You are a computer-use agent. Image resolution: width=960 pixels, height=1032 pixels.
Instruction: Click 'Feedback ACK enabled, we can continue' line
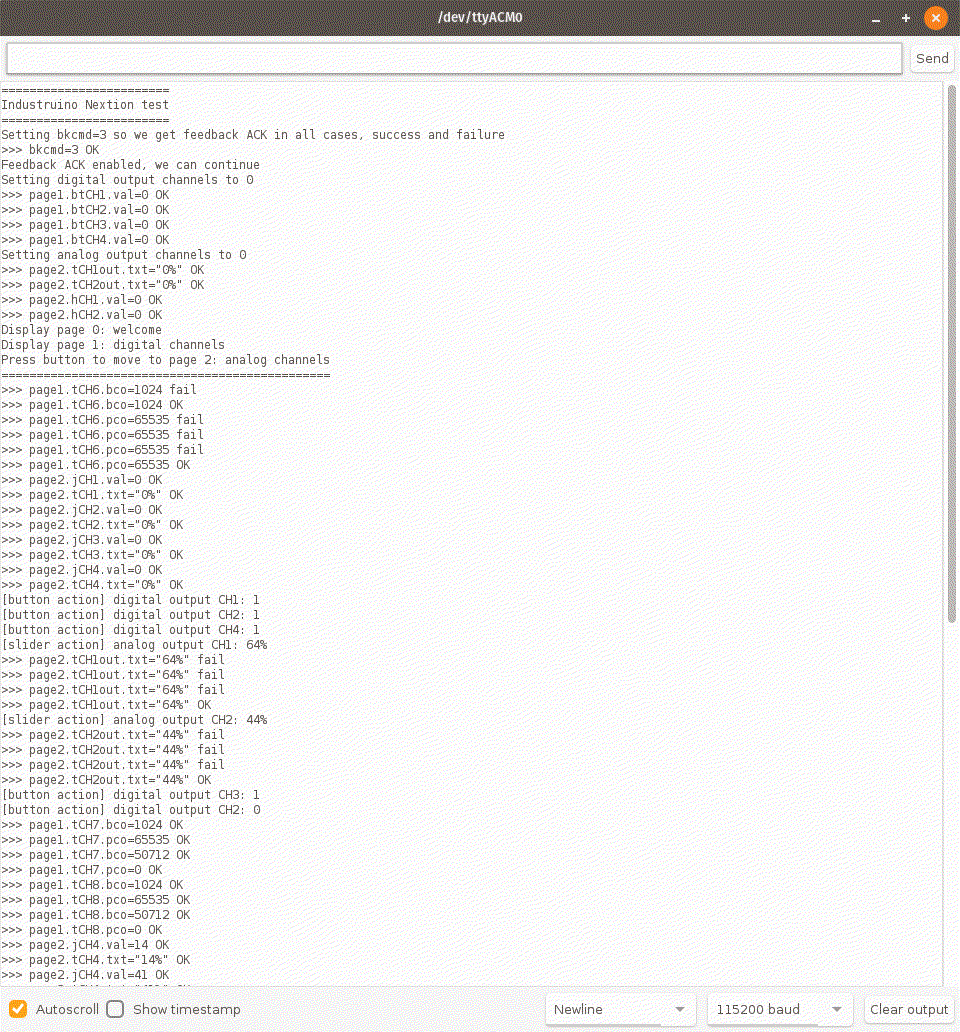tap(130, 165)
